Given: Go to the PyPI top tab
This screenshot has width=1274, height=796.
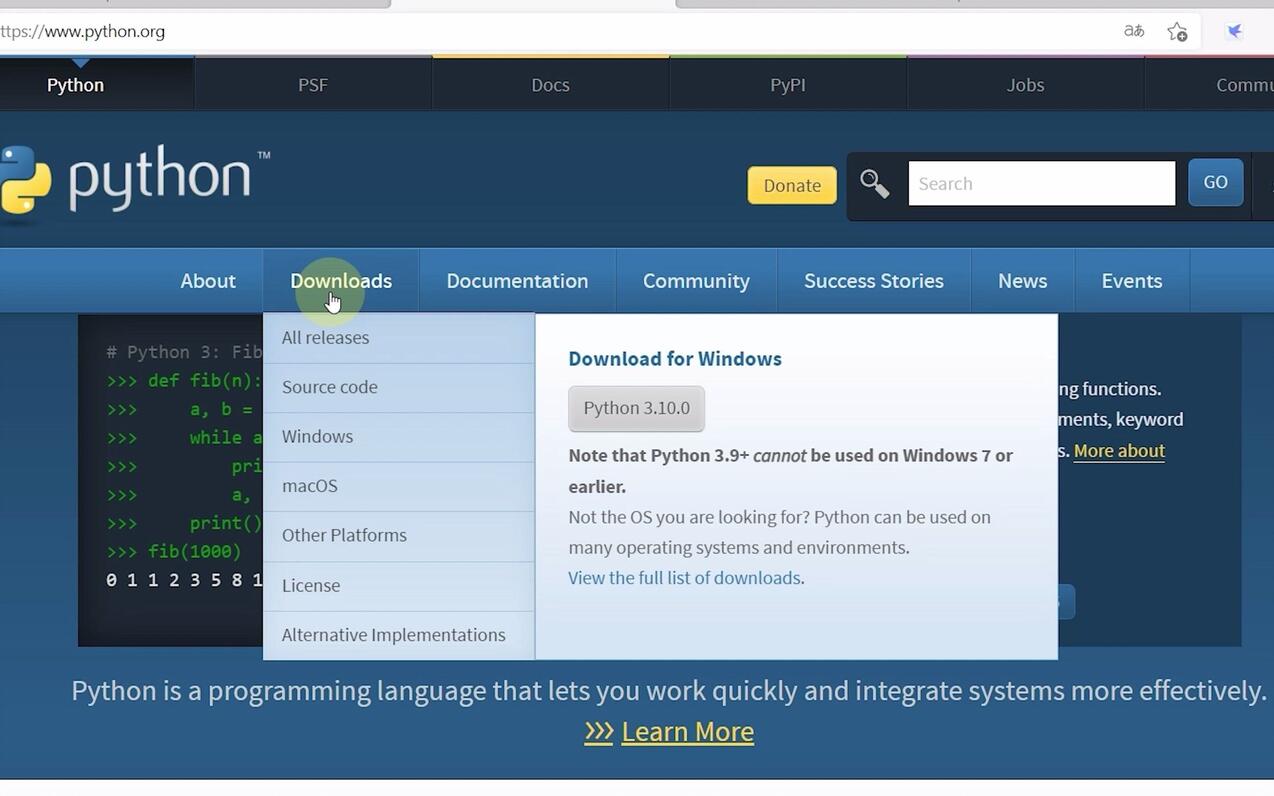Looking at the screenshot, I should click(x=788, y=85).
